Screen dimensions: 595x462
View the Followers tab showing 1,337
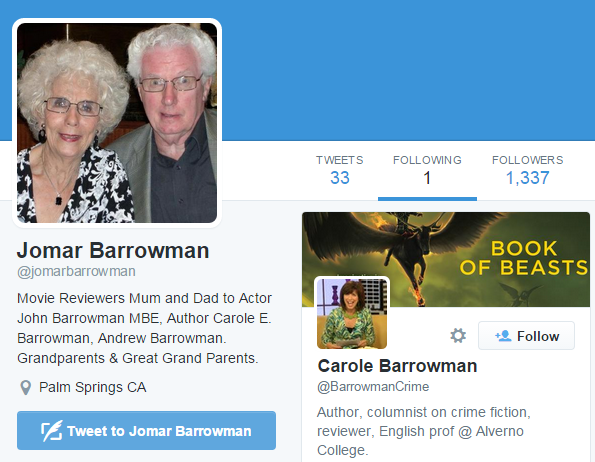point(527,170)
